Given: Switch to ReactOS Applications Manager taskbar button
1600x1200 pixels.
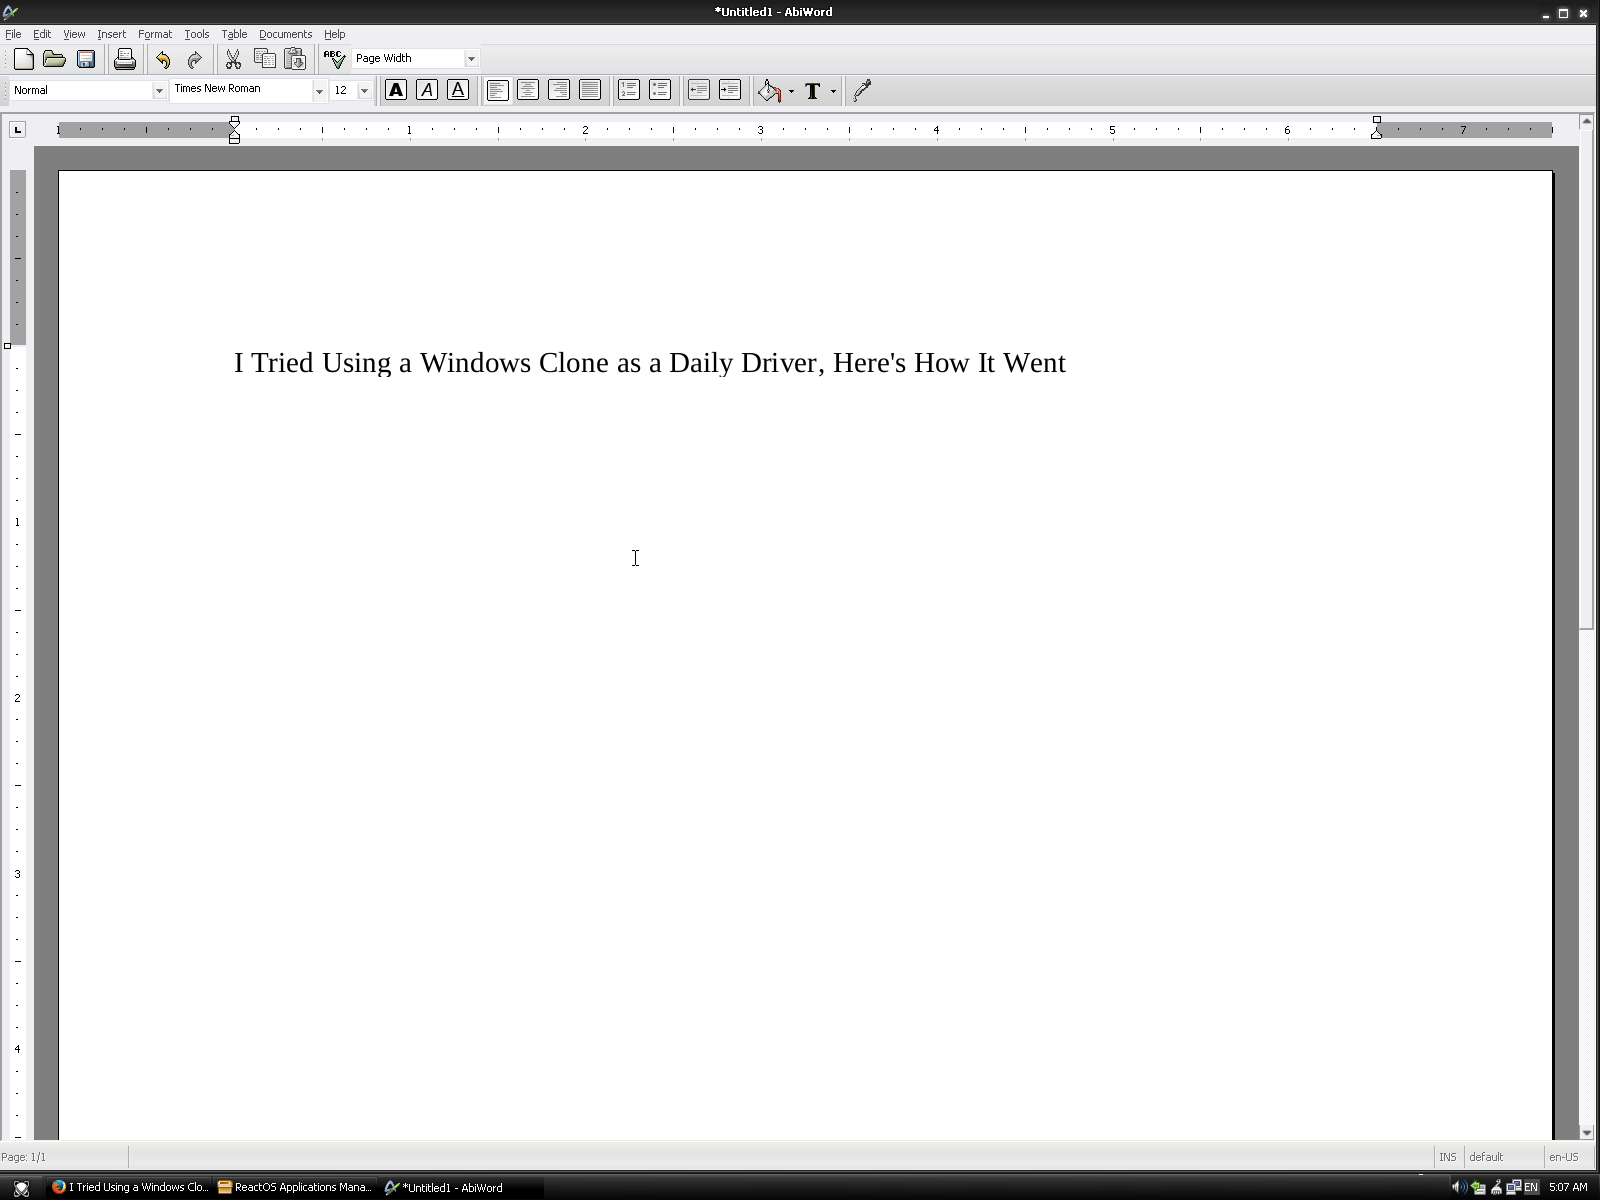Looking at the screenshot, I should pyautogui.click(x=296, y=1187).
